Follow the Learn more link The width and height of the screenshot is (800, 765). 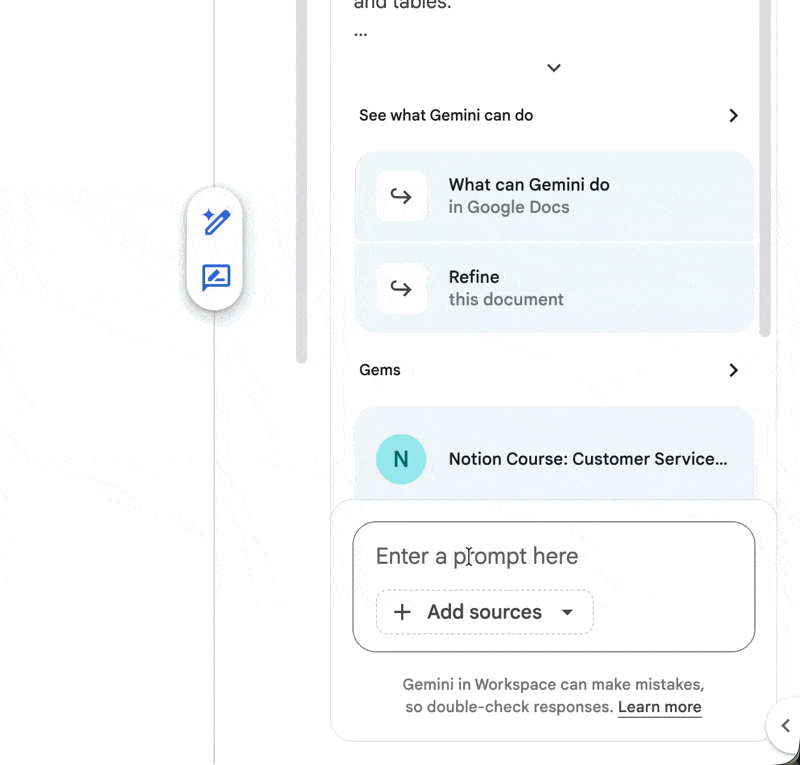click(659, 707)
